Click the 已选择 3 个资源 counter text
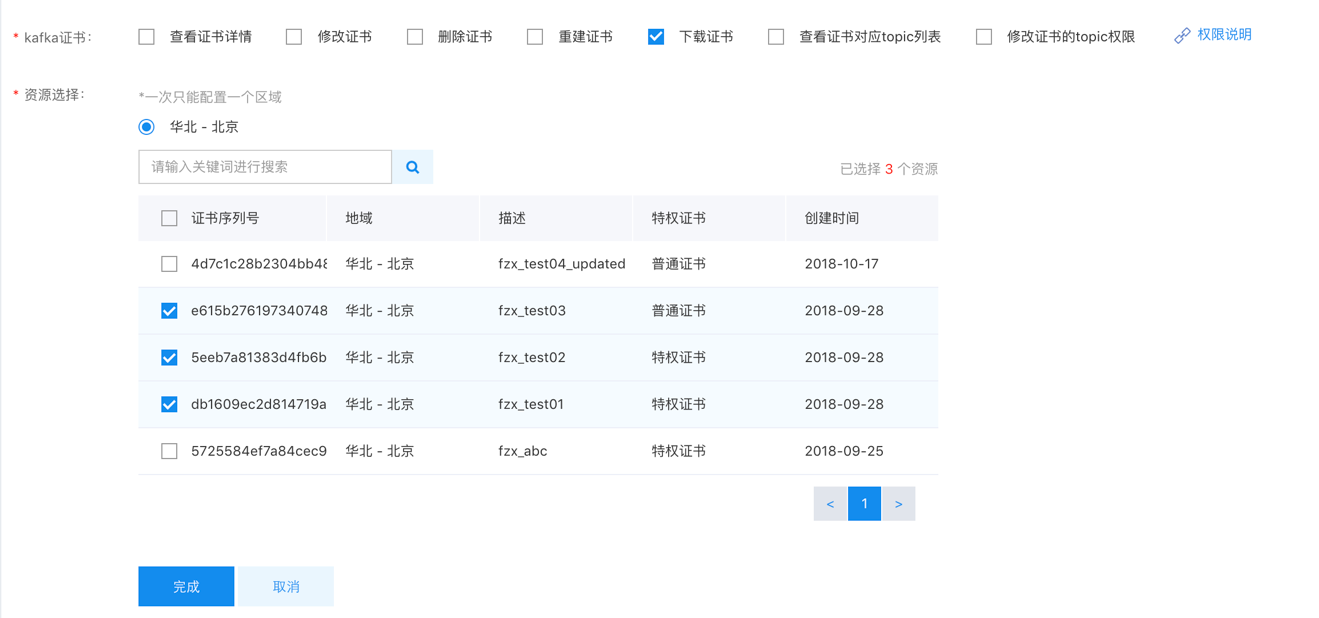 889,169
